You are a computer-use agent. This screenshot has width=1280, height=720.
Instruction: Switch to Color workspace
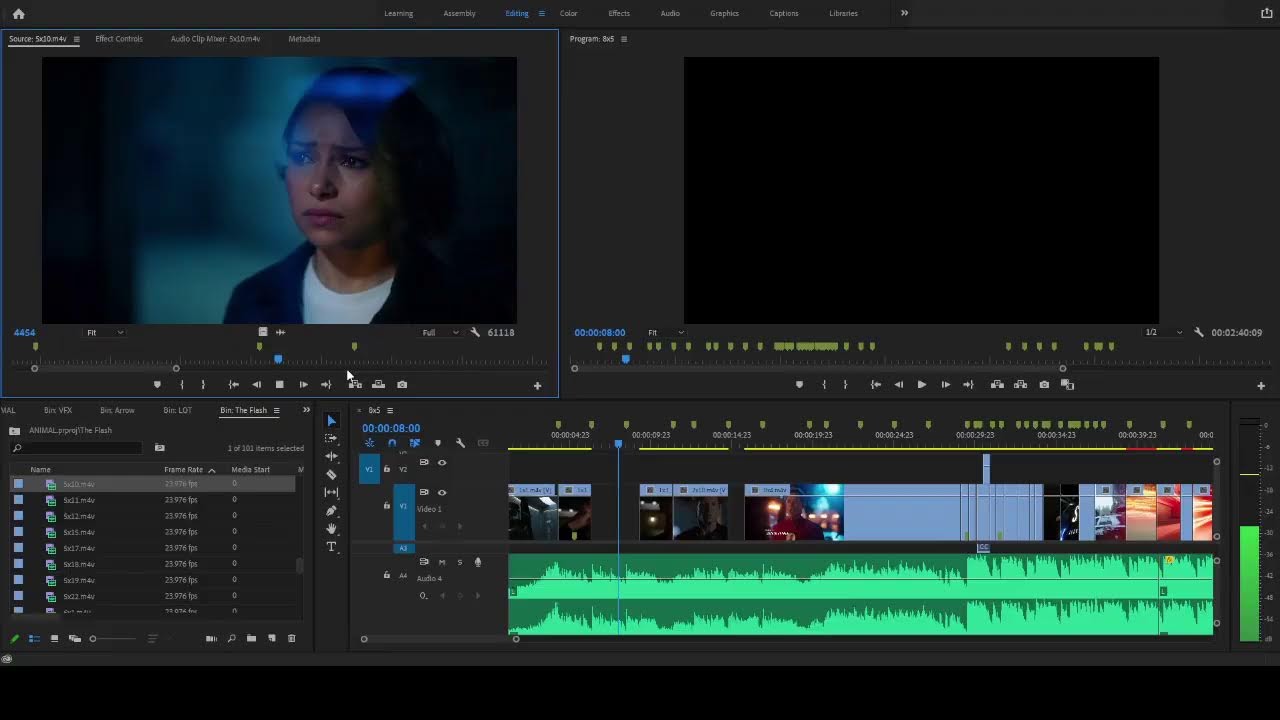coord(568,13)
